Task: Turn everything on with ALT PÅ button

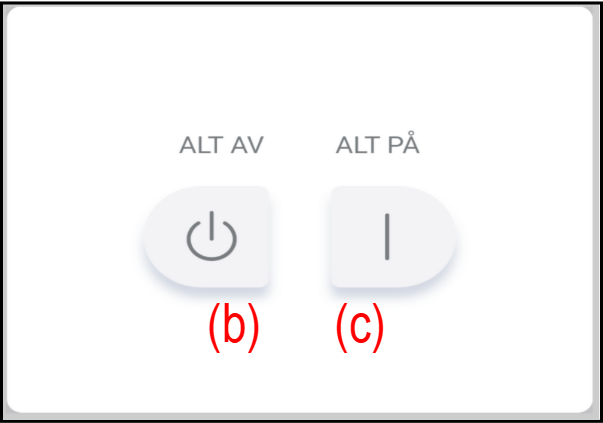Action: (x=392, y=237)
